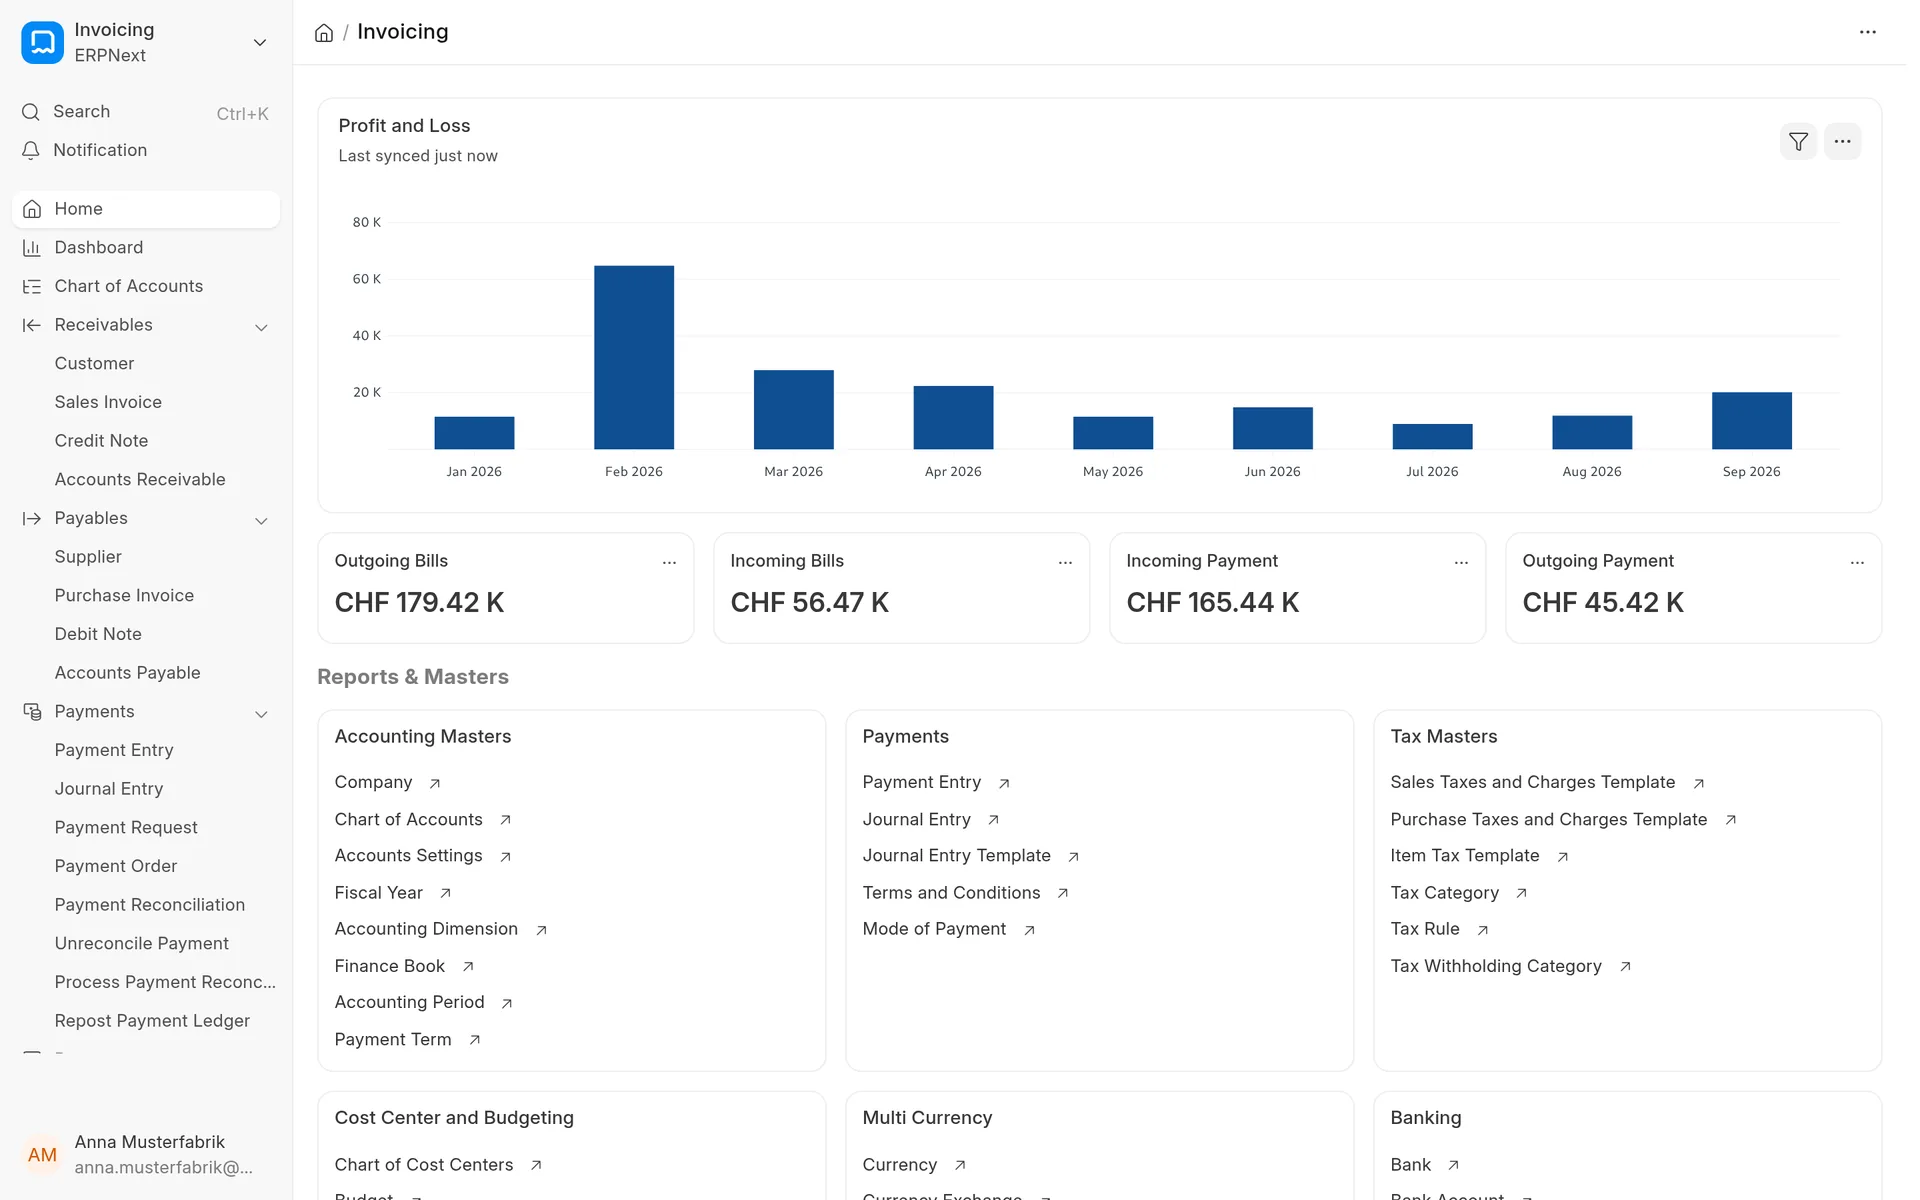The height and width of the screenshot is (1200, 1920).
Task: Click the AM user avatar
Action: pos(42,1155)
